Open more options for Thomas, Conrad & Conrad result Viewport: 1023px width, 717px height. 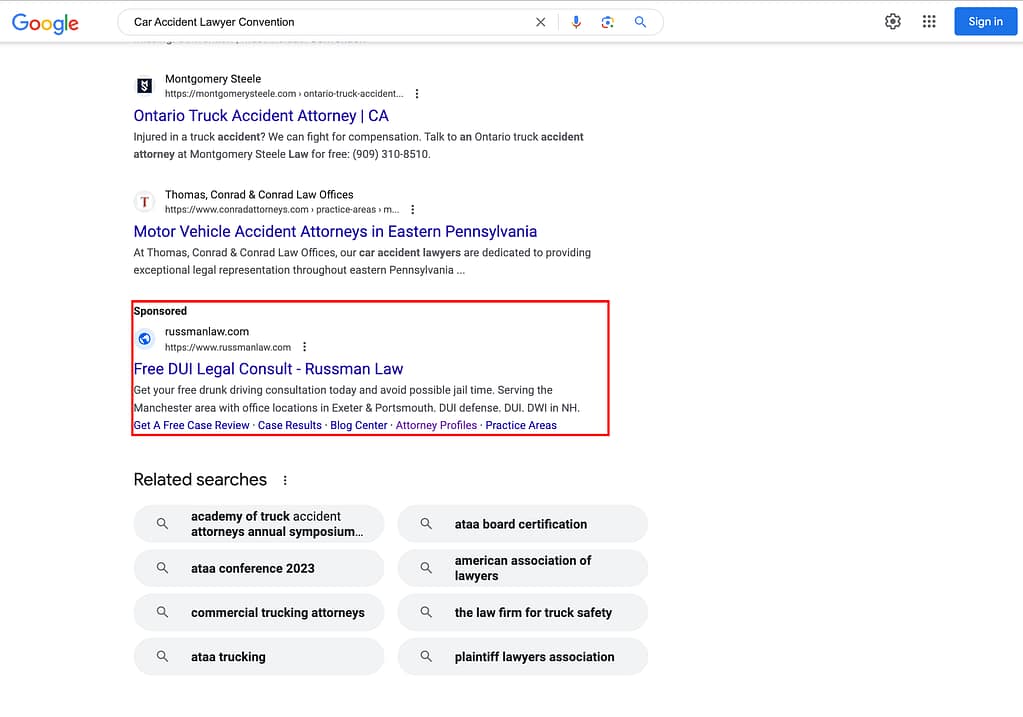pos(412,210)
